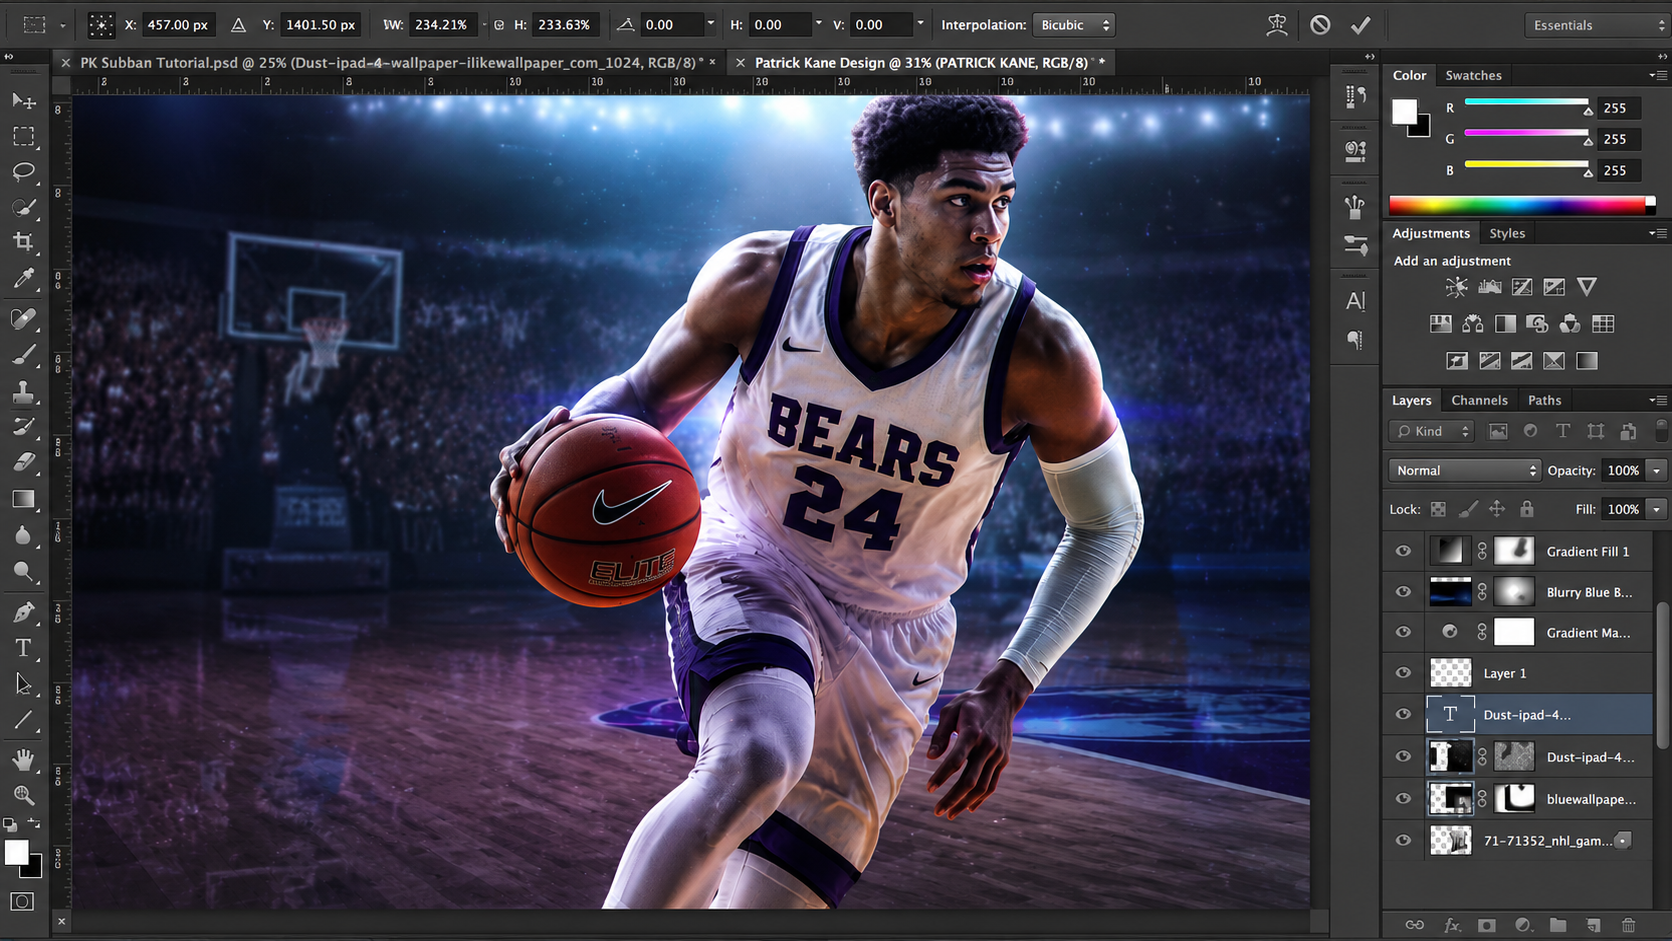The image size is (1672, 941).
Task: Select the Gradient tool
Action: click(24, 498)
